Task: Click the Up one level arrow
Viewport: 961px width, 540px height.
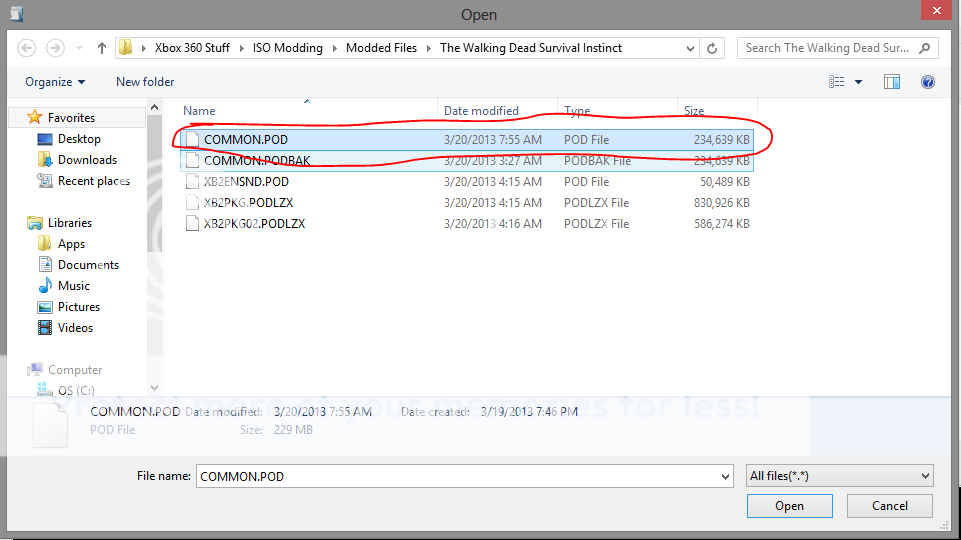Action: [x=102, y=48]
